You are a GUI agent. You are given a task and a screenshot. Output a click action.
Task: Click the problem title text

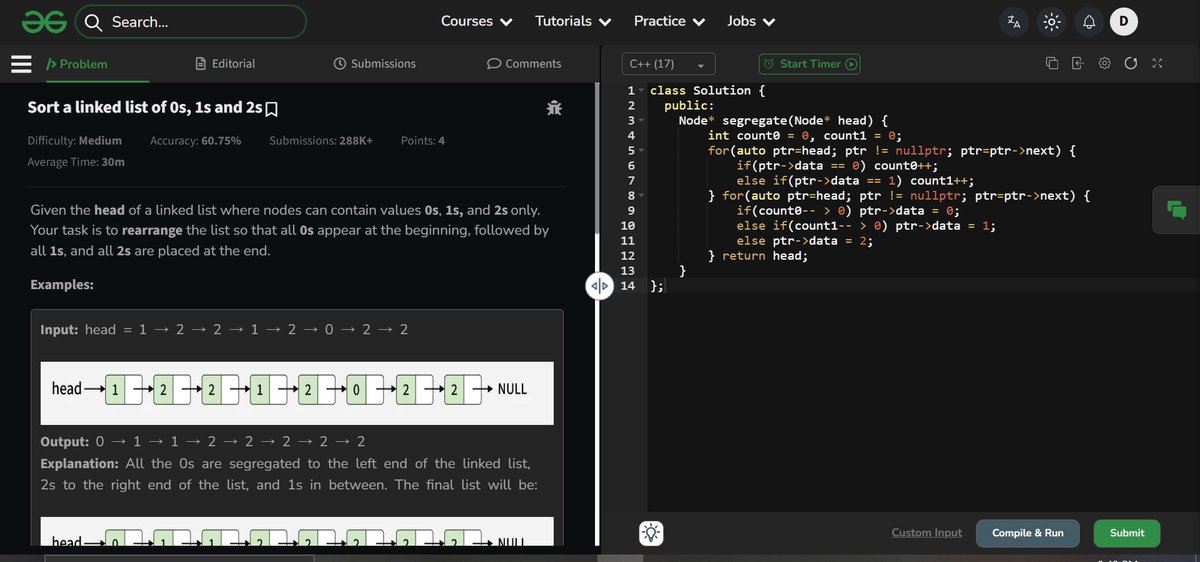[145, 108]
